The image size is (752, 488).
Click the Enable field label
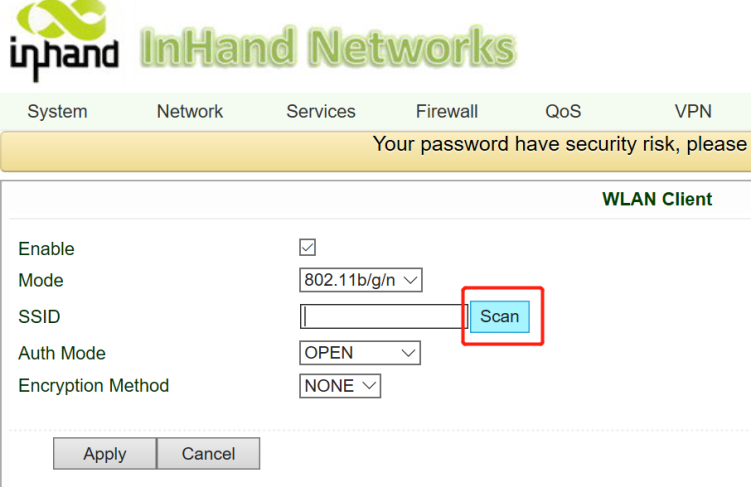point(46,249)
